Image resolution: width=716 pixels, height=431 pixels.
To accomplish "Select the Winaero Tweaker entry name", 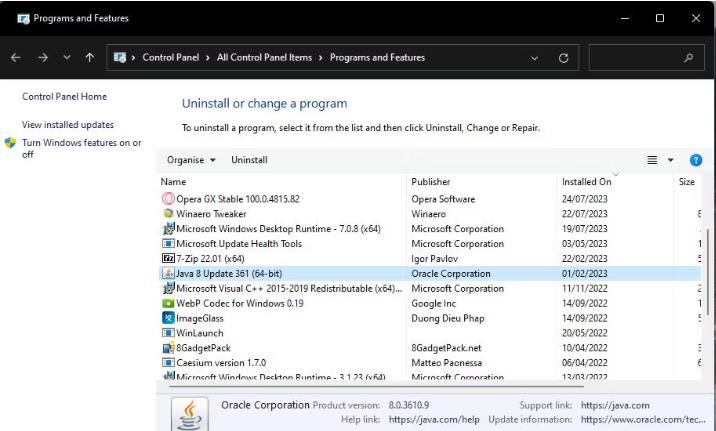I will pyautogui.click(x=211, y=214).
